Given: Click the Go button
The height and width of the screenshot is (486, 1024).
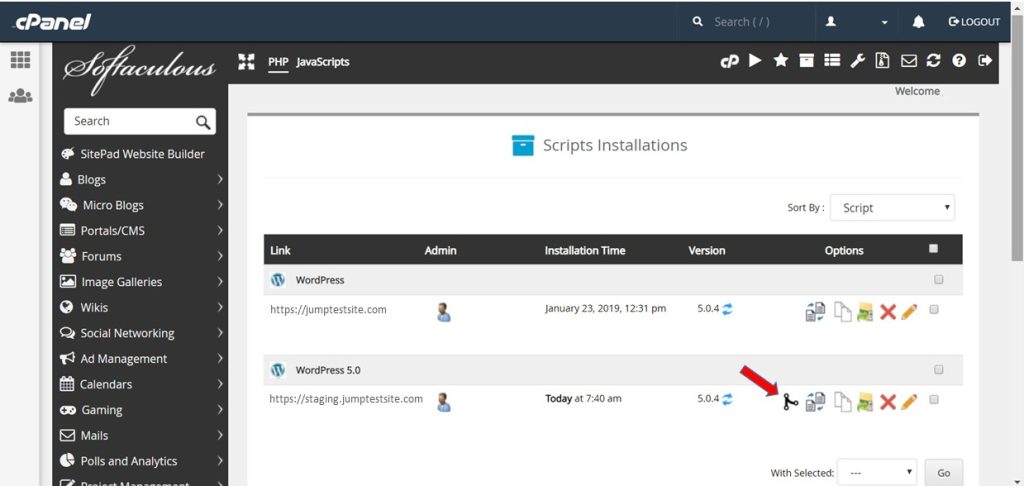Looking at the screenshot, I should coord(944,472).
